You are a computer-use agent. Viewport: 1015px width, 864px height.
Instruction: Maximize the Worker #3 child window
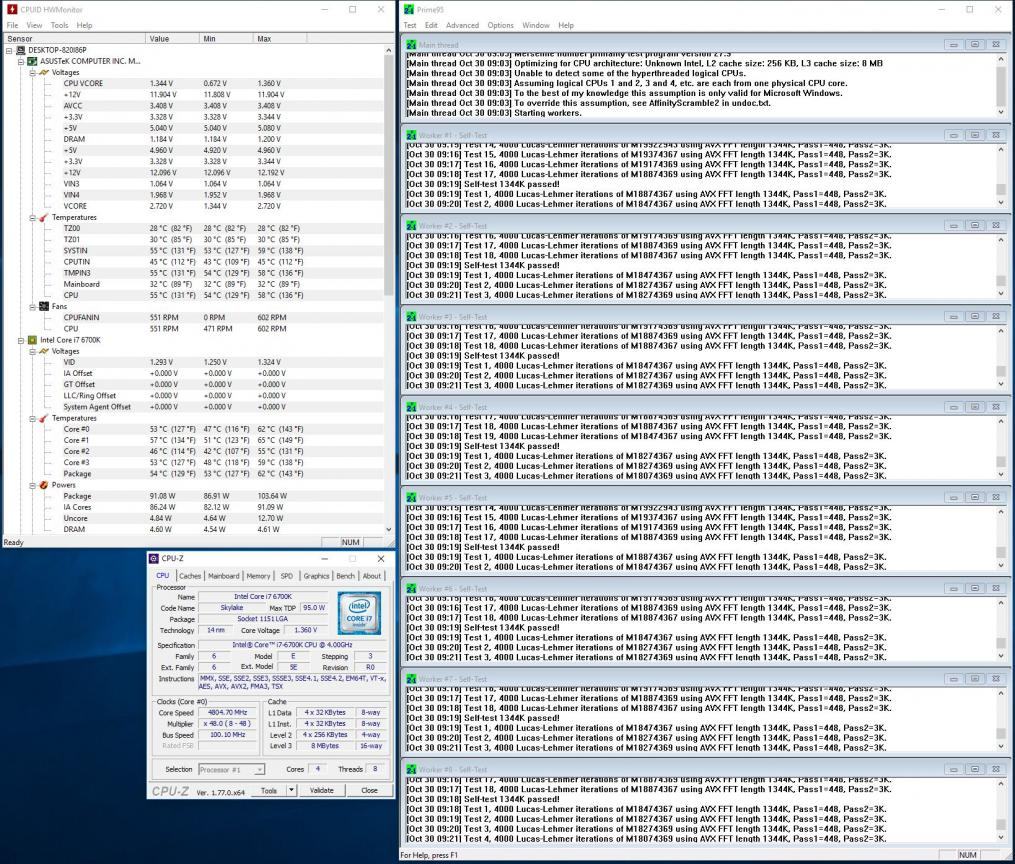tap(975, 316)
